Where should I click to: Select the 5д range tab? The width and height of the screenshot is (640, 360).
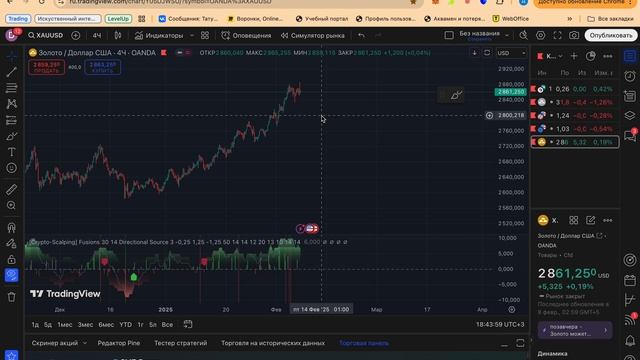pos(48,325)
